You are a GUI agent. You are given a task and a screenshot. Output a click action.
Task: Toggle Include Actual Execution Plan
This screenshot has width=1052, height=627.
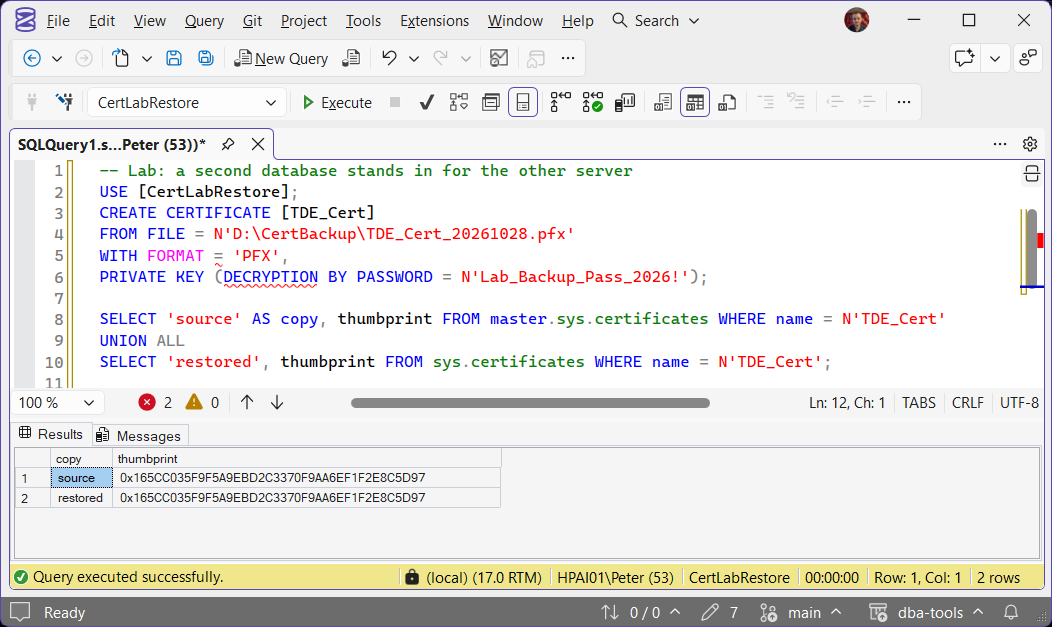tap(560, 102)
